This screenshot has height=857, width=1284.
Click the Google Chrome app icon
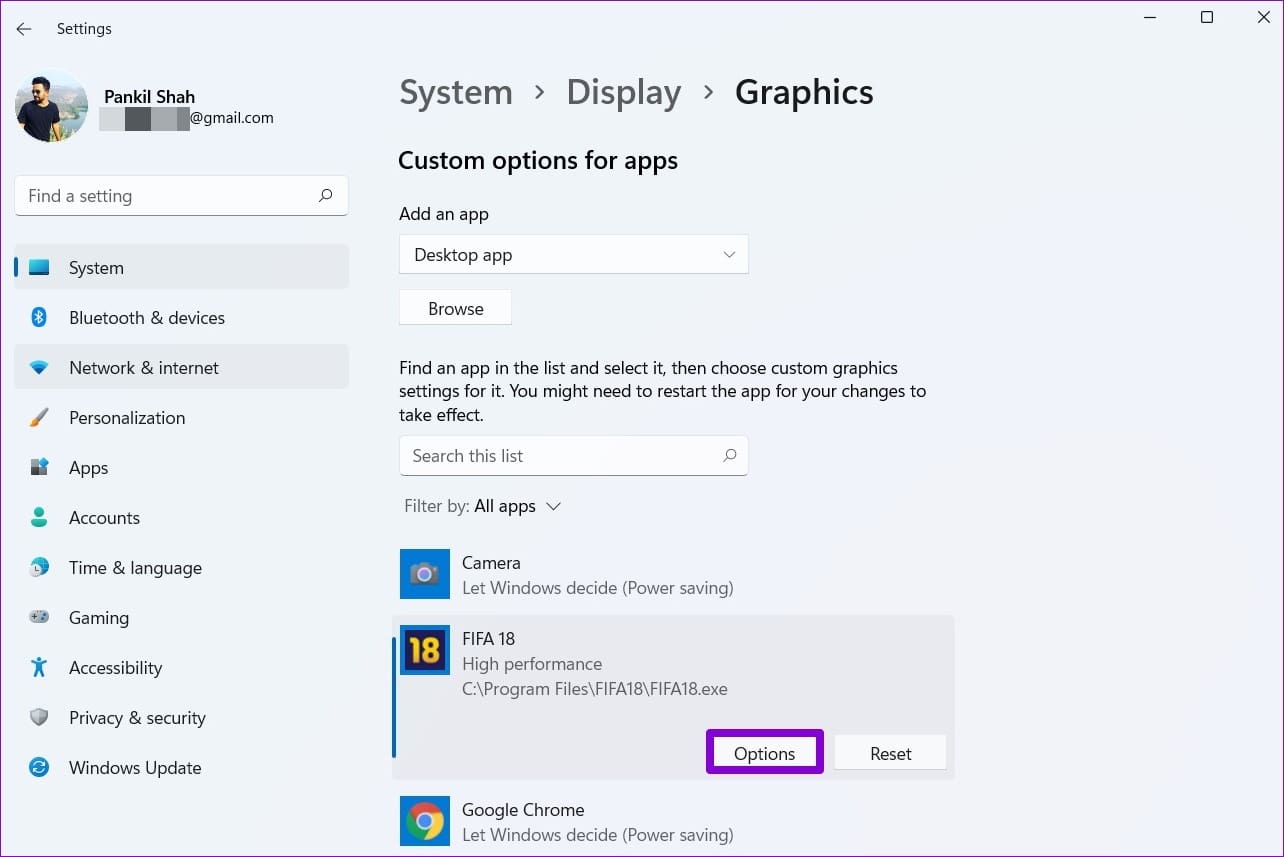point(424,821)
